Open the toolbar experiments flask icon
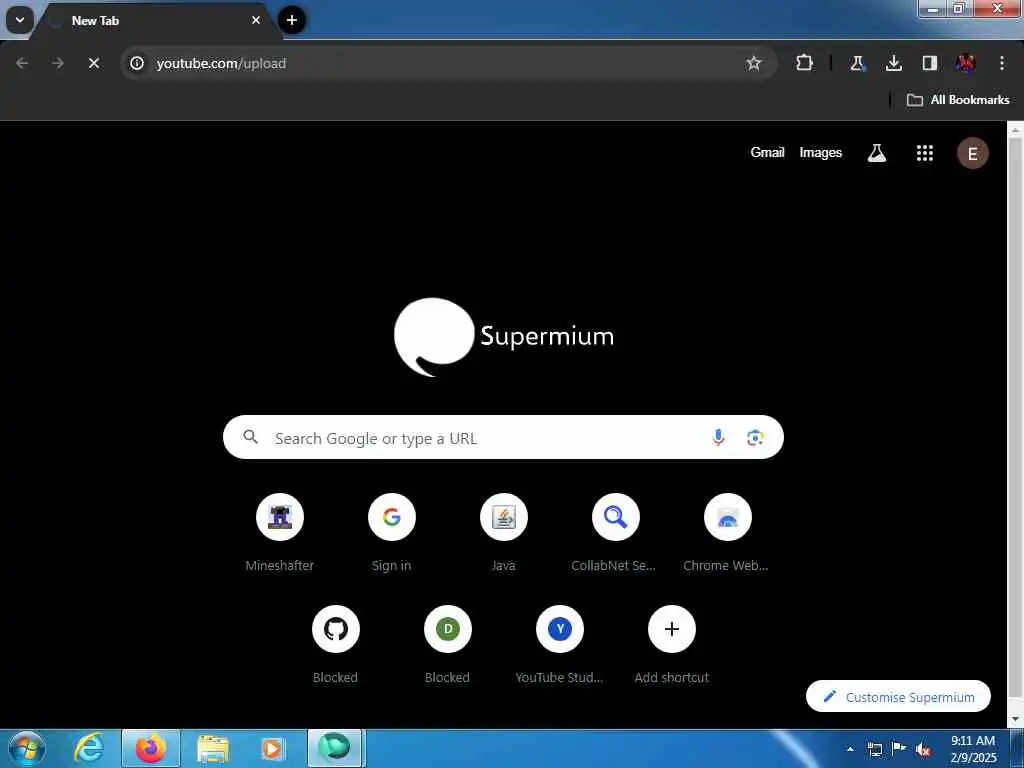This screenshot has width=1024, height=768. [x=857, y=63]
